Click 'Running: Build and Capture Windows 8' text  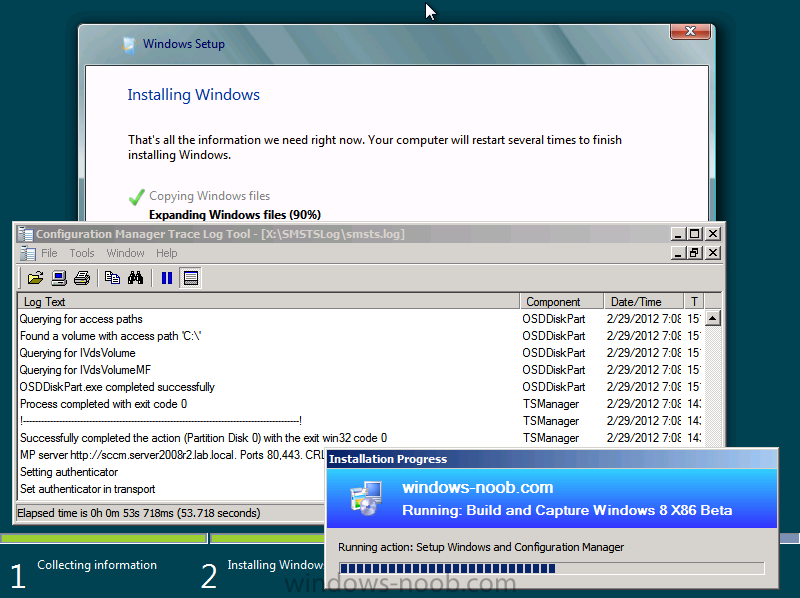pos(567,510)
